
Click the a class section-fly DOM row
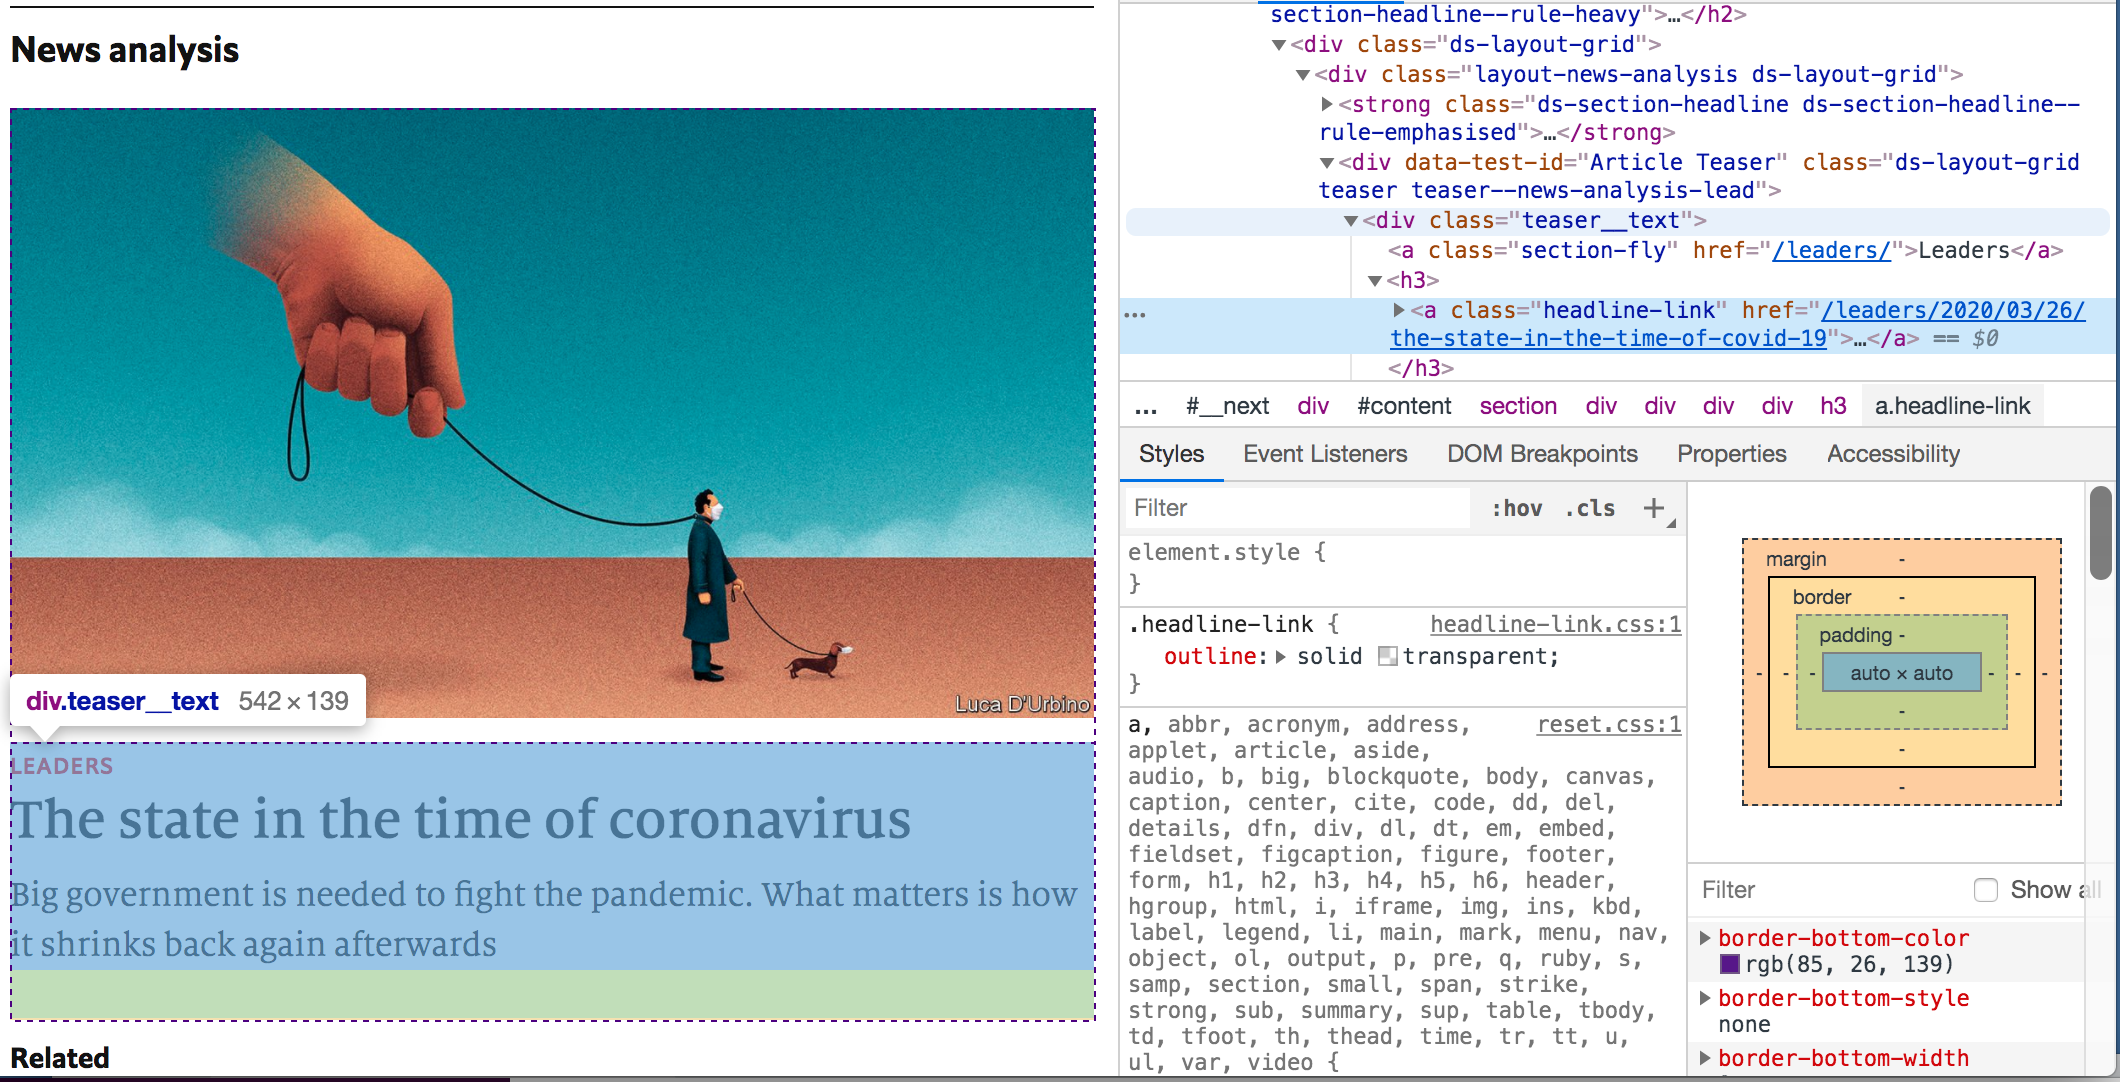[x=1725, y=250]
